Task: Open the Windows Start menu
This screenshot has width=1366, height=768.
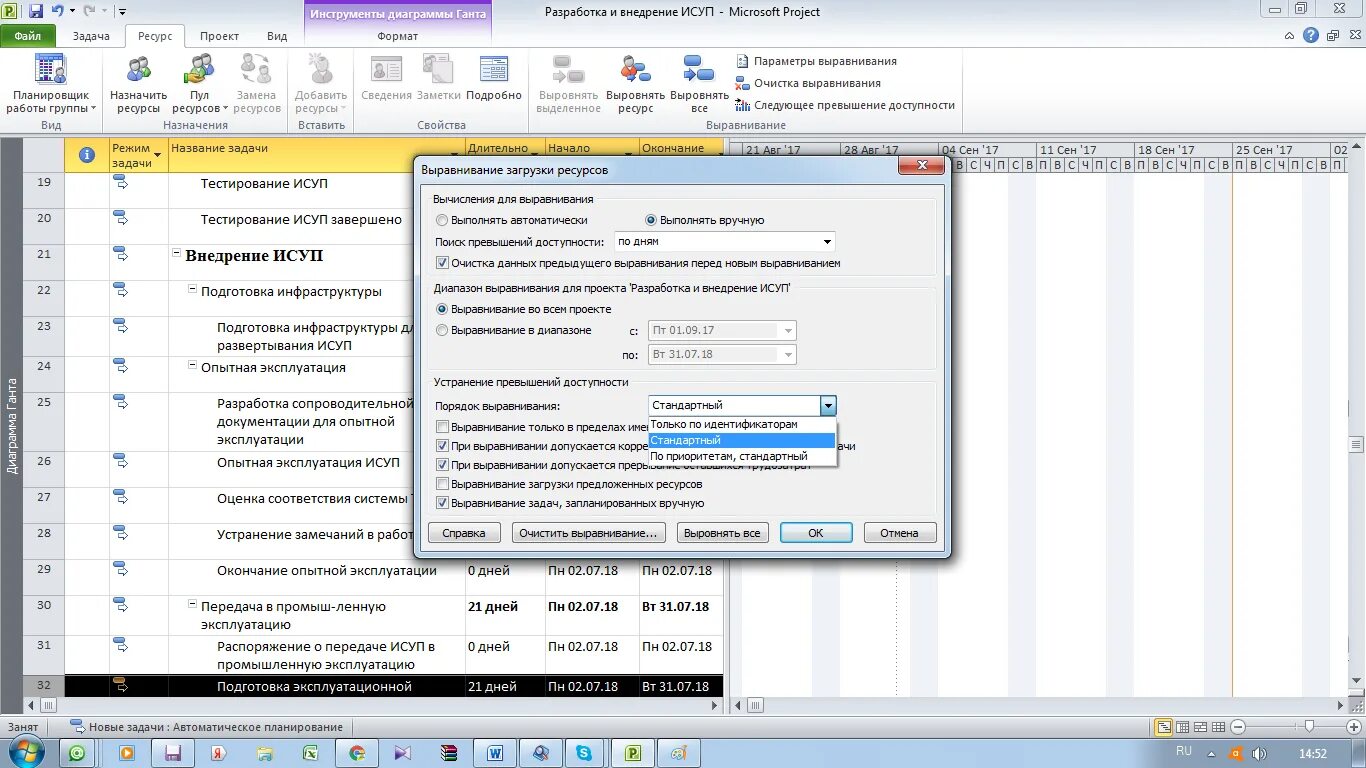Action: tap(26, 752)
